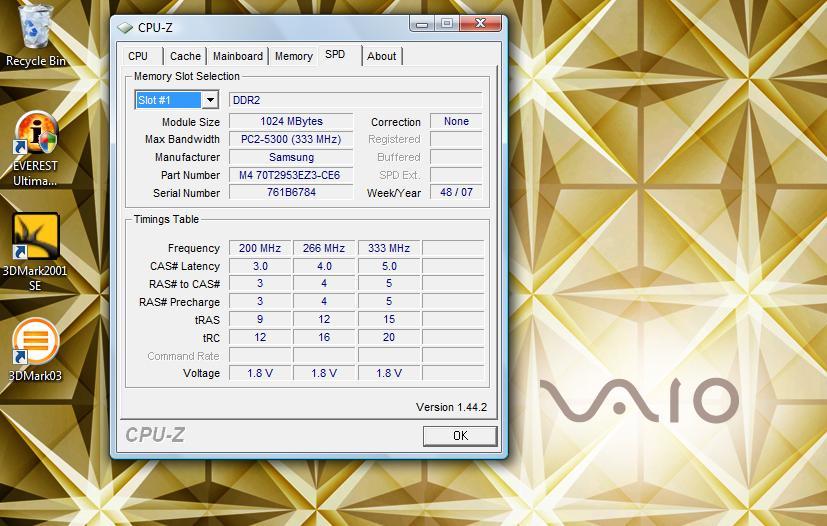Click the Week/Year value 48 / 07
This screenshot has height=526, width=827.
[456, 192]
